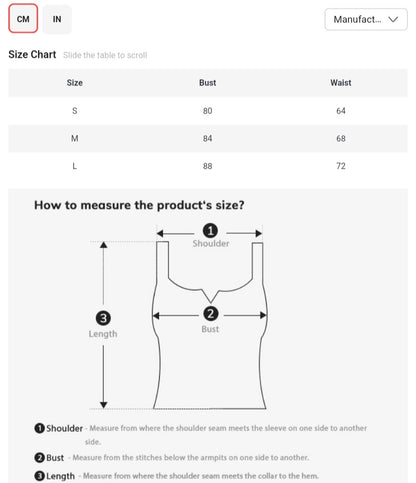Viewport: 416px width, 483px height.
Task: Switch size units to IN
Action: [57, 19]
